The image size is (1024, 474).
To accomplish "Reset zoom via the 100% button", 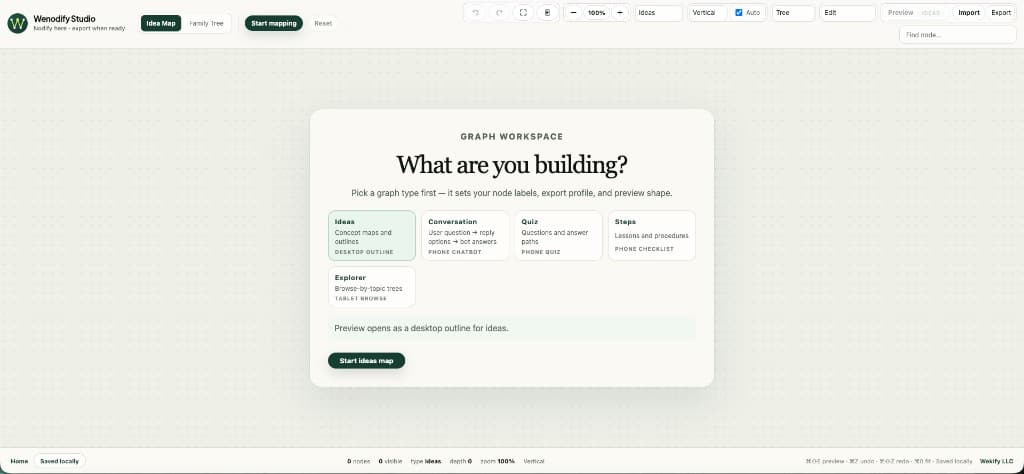I will tap(596, 12).
